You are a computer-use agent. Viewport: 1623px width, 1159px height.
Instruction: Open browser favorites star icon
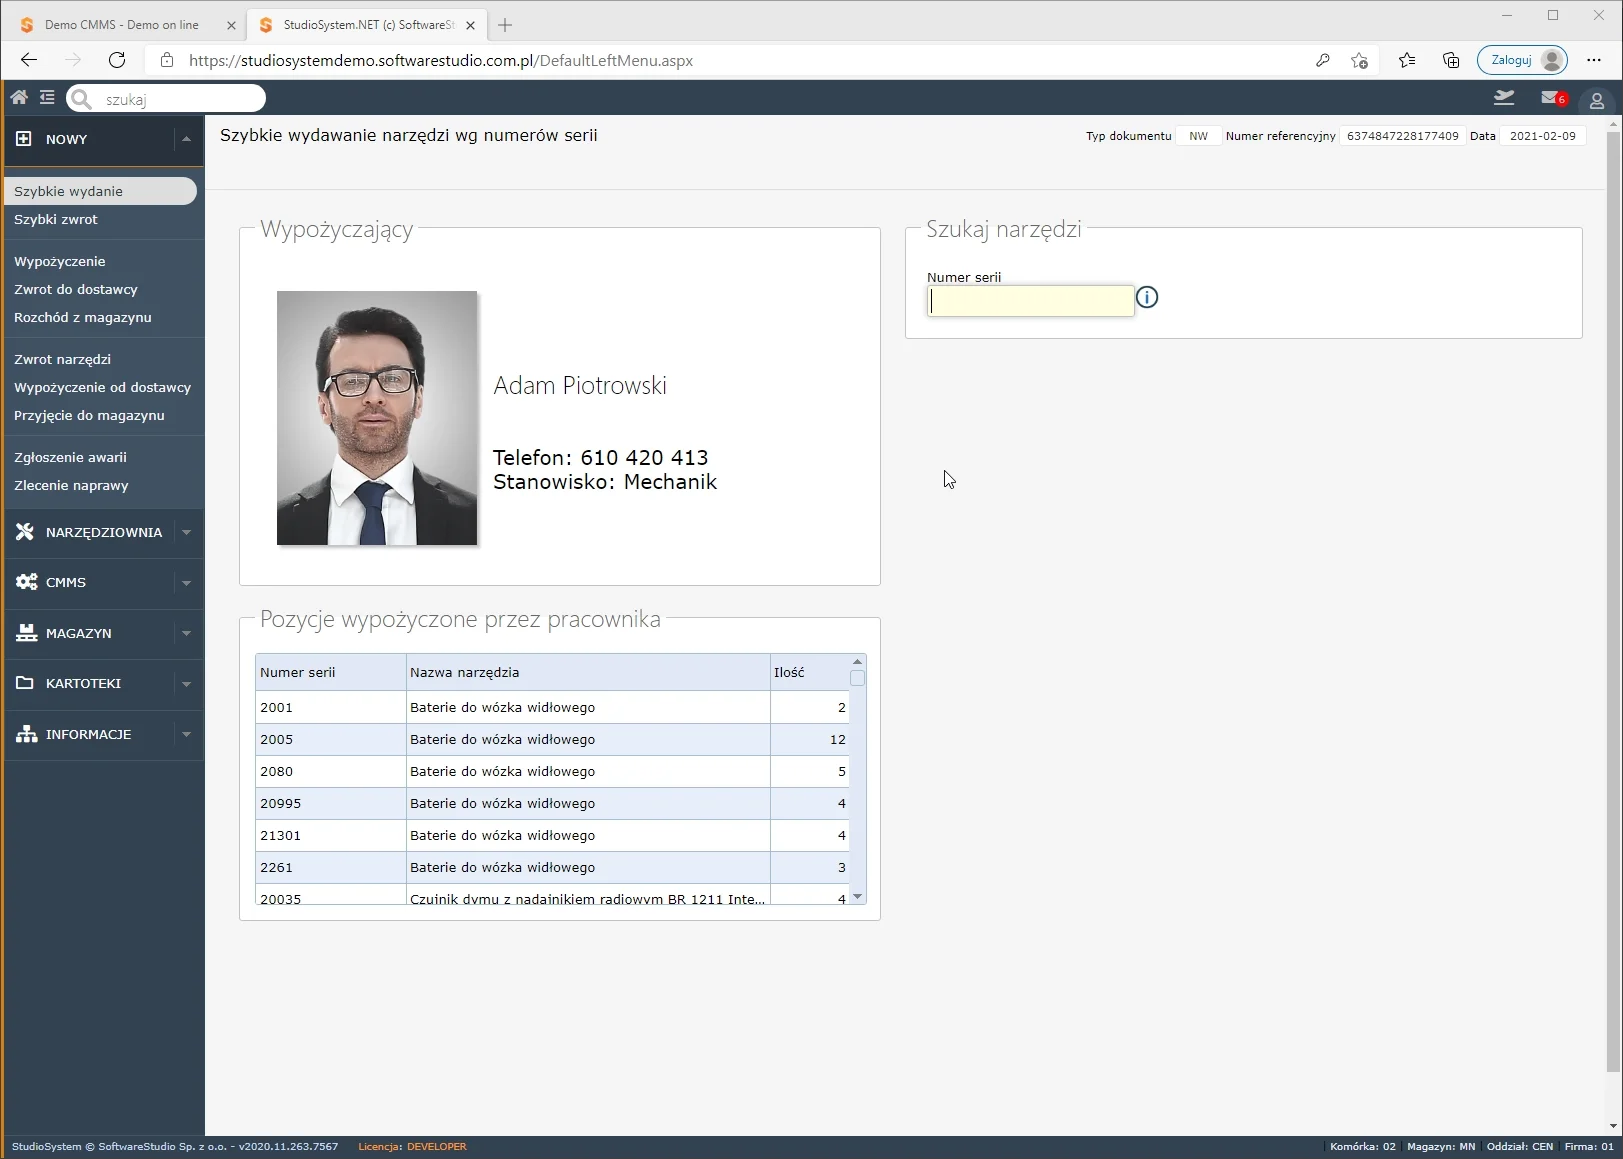1407,60
